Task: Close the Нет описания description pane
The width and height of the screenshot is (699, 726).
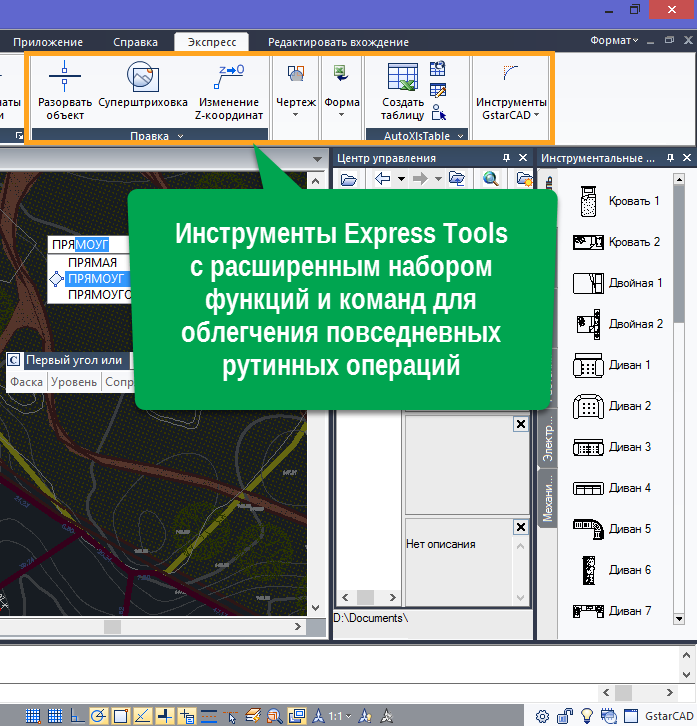Action: pyautogui.click(x=521, y=527)
